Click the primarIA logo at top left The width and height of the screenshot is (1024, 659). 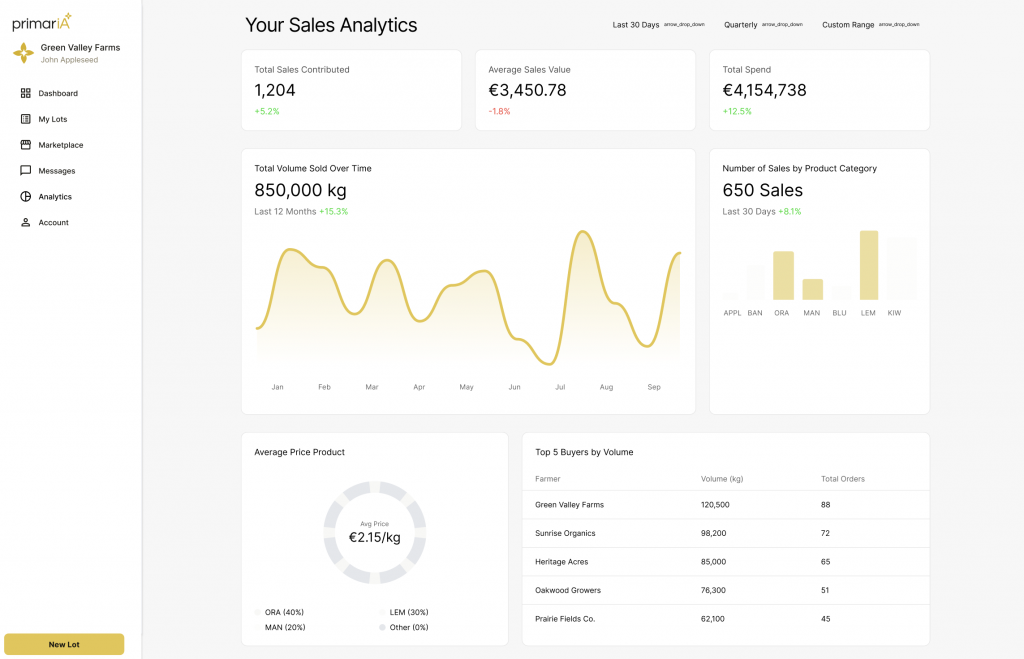[42, 22]
